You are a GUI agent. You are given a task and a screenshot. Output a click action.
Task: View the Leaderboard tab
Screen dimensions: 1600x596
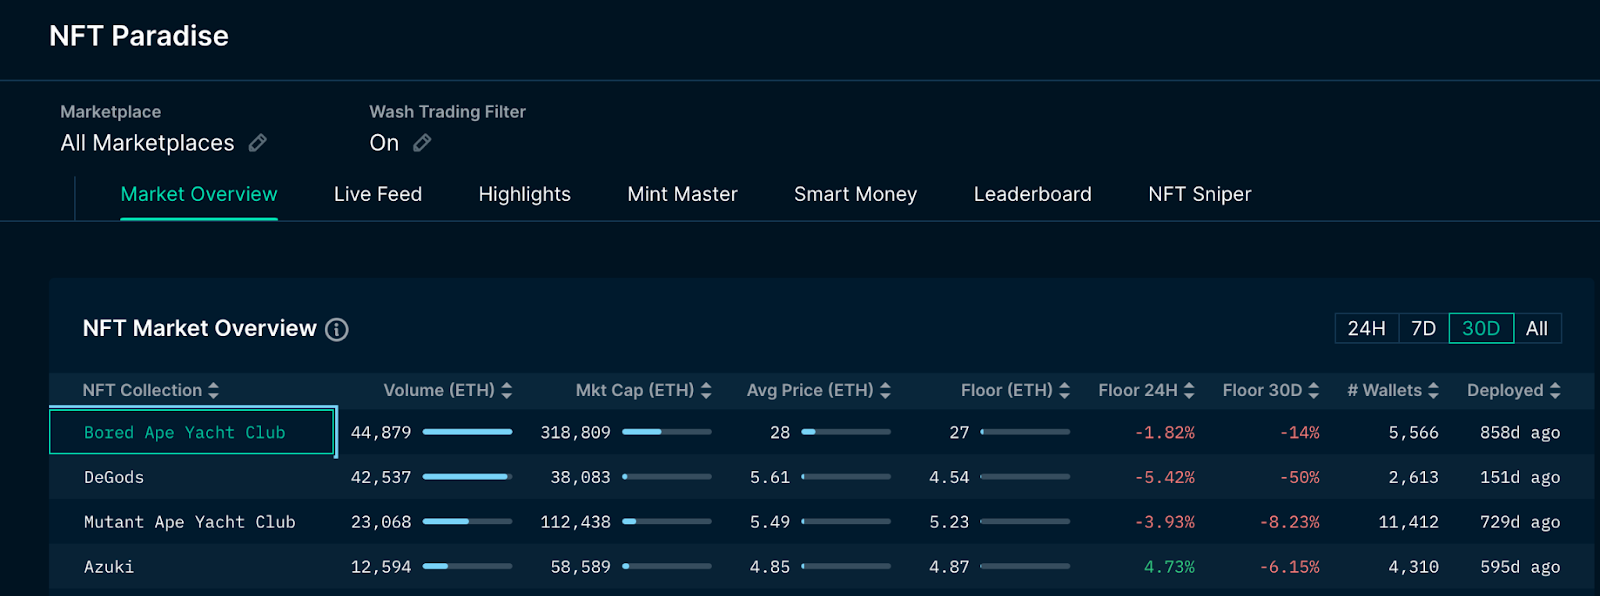(1033, 194)
